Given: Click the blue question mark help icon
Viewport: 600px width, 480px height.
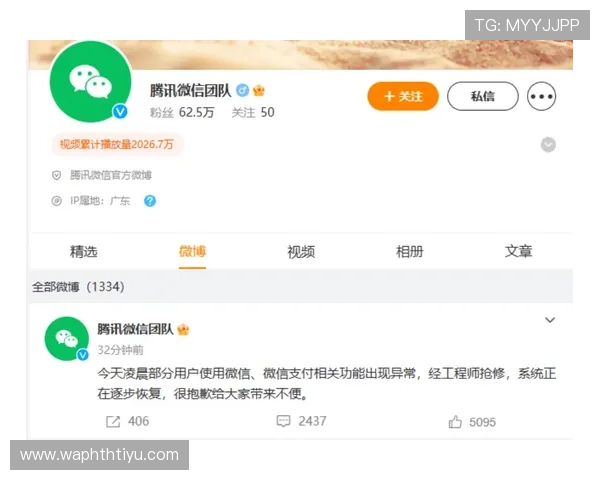Looking at the screenshot, I should pos(150,201).
